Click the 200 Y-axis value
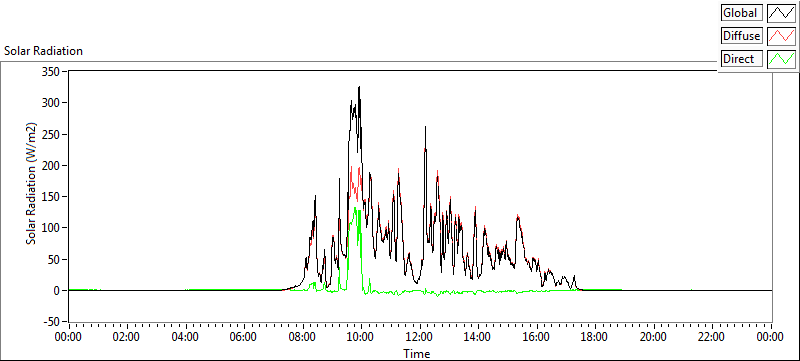This screenshot has height=361, width=800. click(52, 165)
